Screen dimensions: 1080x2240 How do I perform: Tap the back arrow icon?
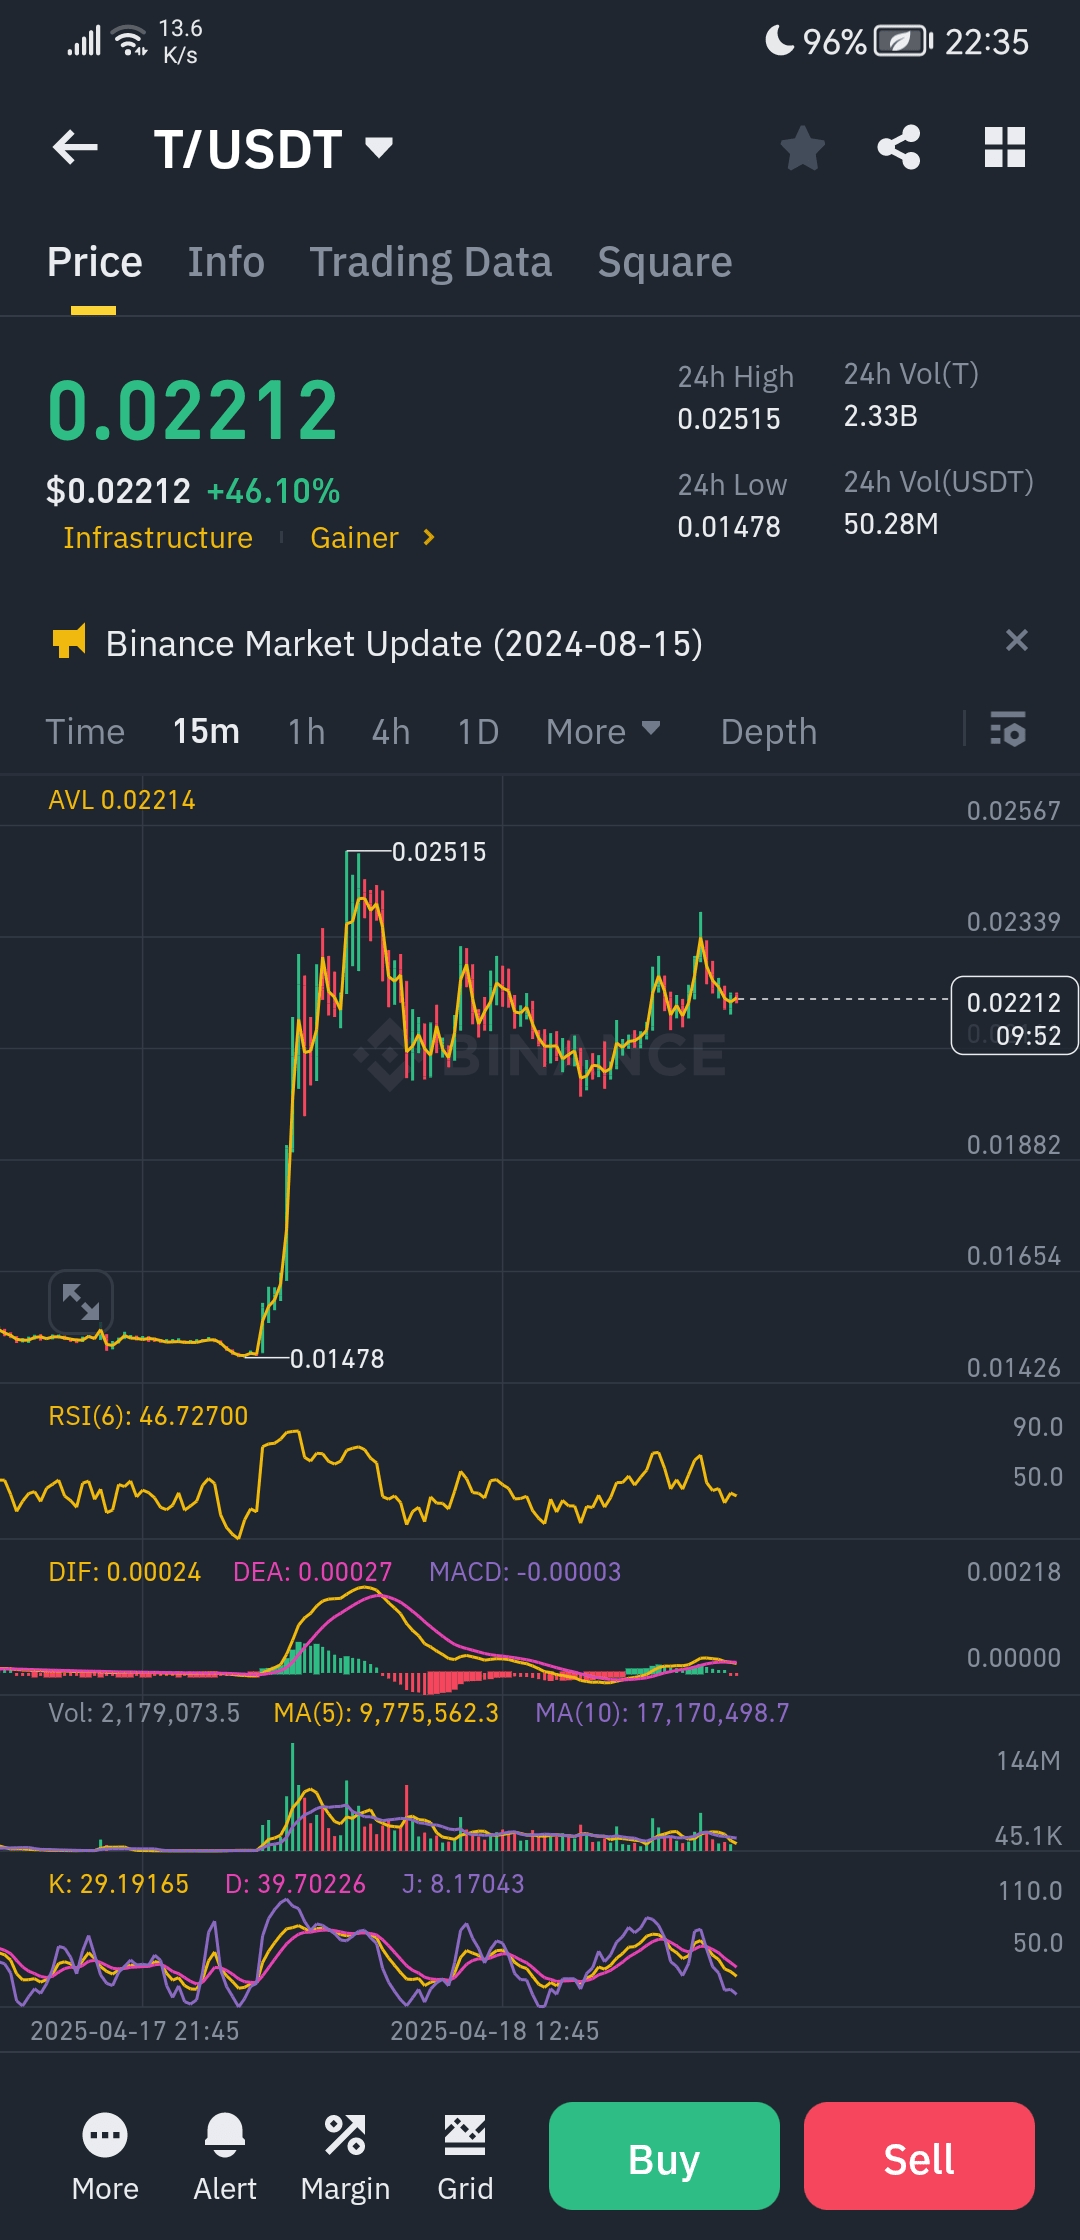75,149
